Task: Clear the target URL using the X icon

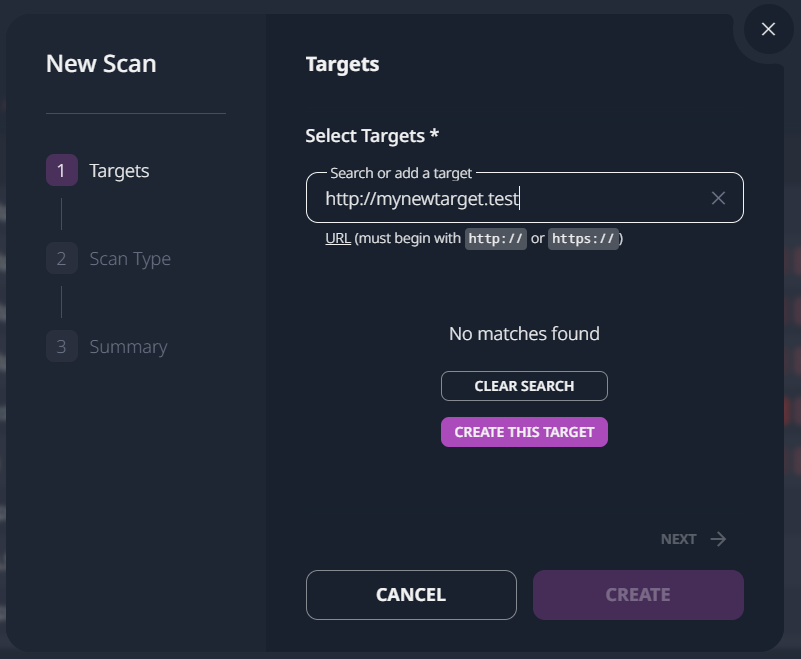Action: [x=718, y=197]
